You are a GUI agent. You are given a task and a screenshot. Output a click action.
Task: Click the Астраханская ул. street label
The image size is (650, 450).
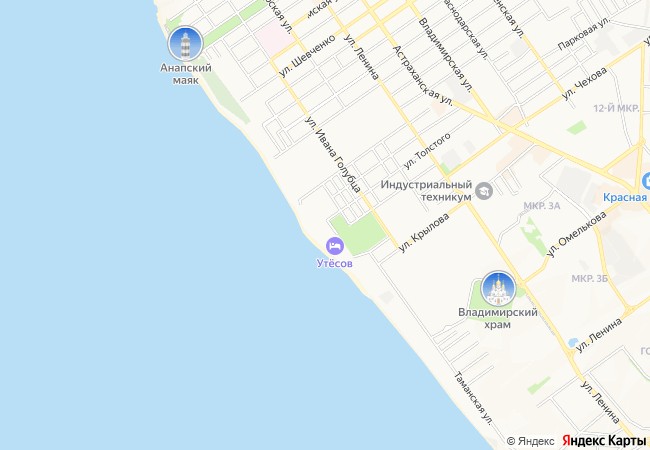[422, 75]
